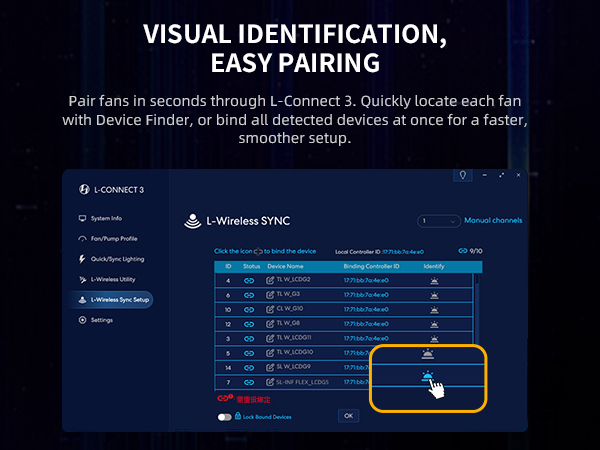Click the bind status link icon for SL W_LCDG9

click(x=249, y=368)
